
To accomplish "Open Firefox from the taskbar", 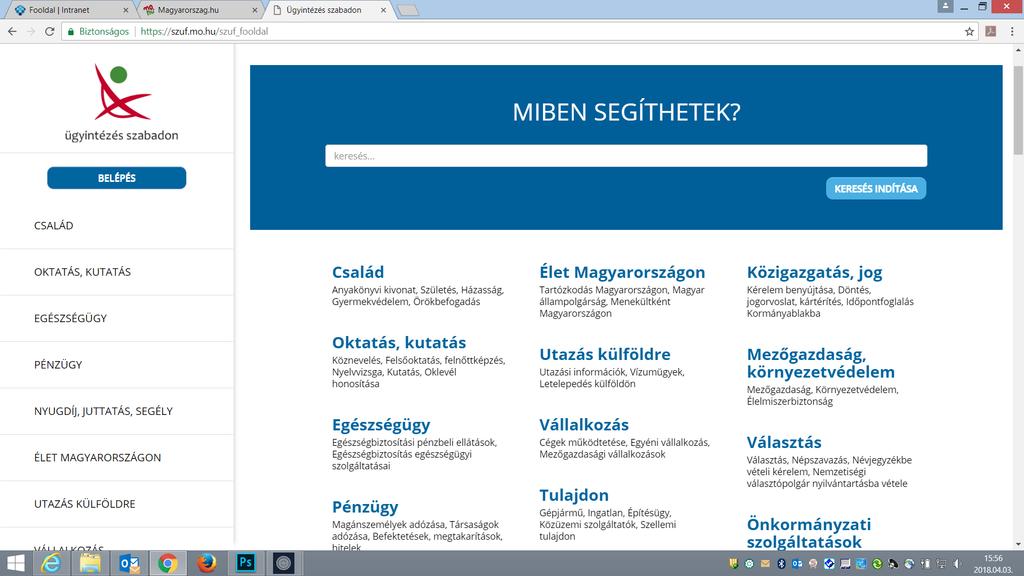I will pos(207,563).
